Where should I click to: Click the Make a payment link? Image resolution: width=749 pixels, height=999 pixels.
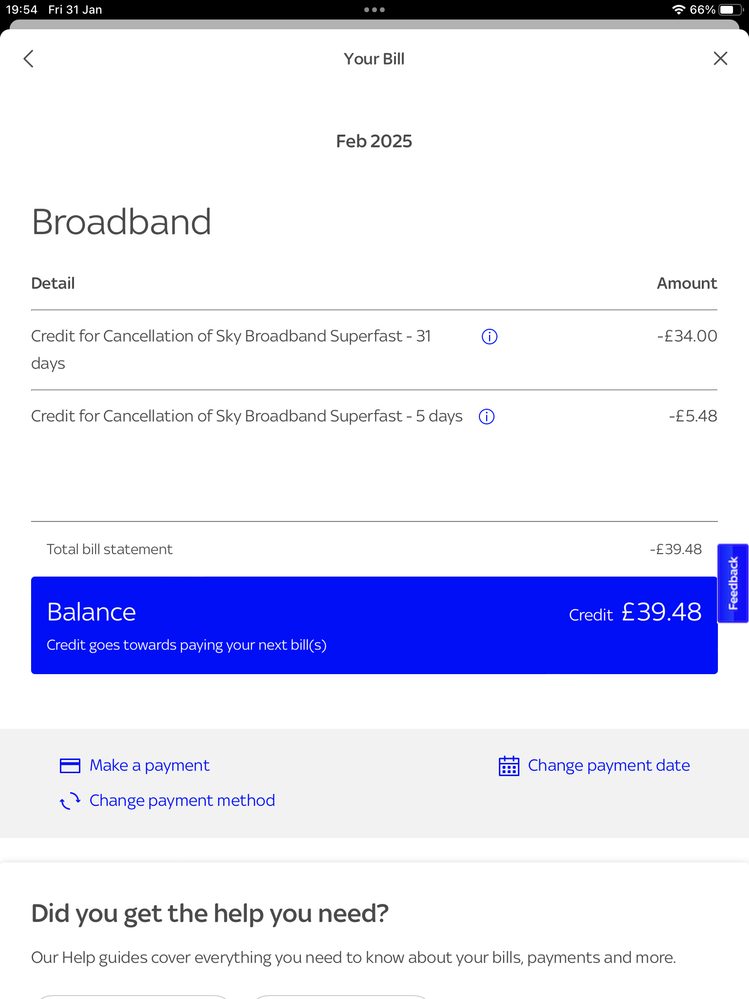click(149, 765)
